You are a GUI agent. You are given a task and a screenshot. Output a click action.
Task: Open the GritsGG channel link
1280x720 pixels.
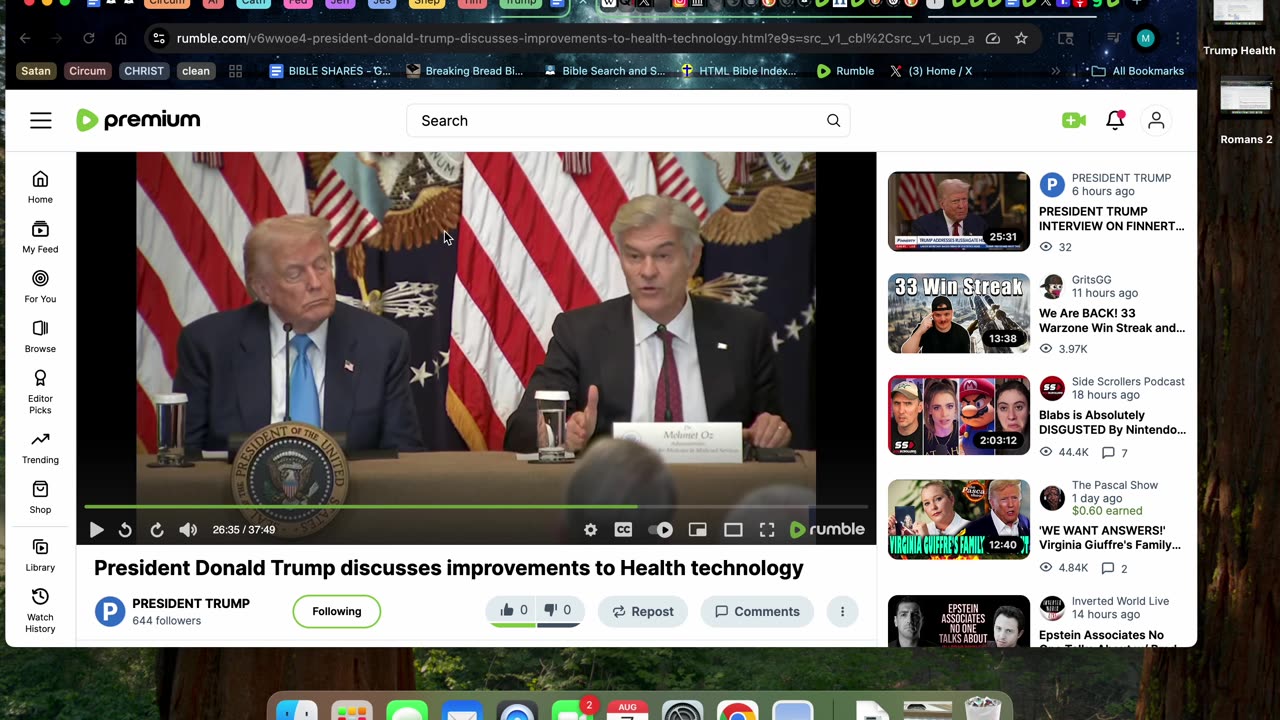(x=1091, y=280)
